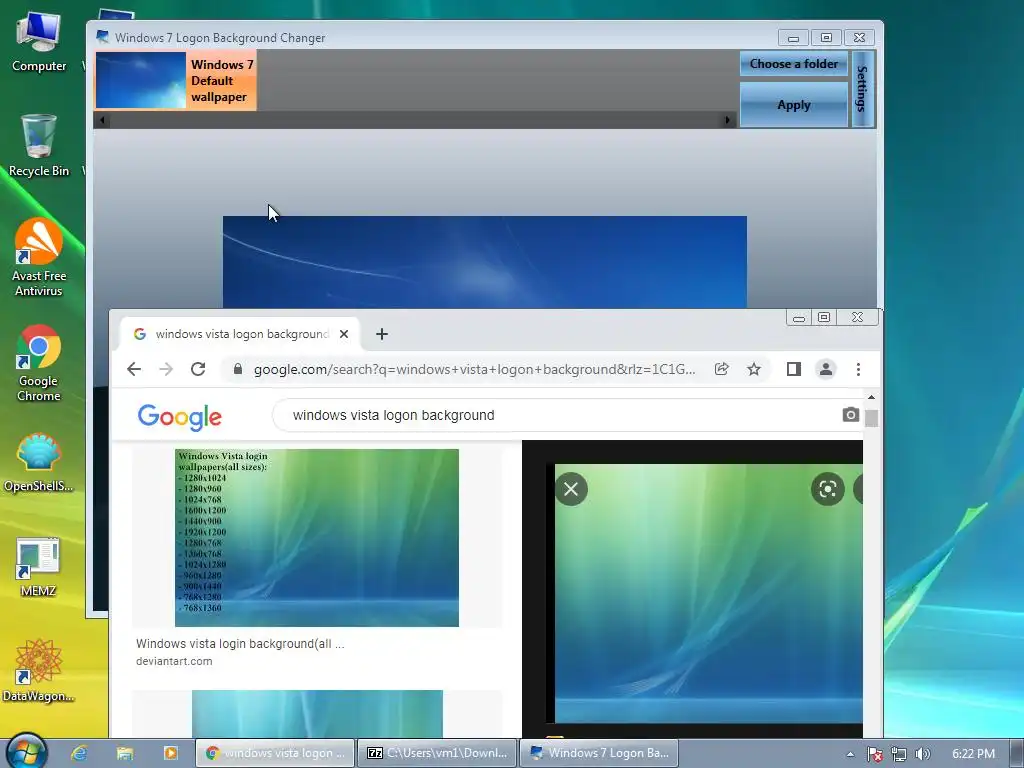Click Choose a folder button
The width and height of the screenshot is (1024, 768).
[x=793, y=64]
